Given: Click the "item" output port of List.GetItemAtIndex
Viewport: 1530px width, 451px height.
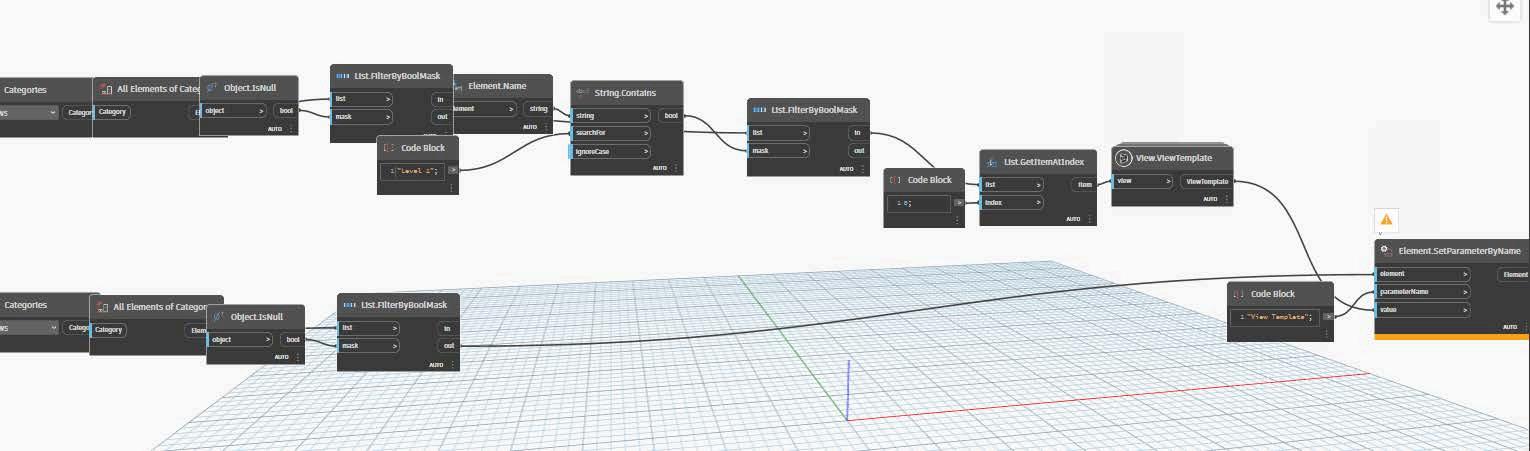Looking at the screenshot, I should click(1083, 184).
